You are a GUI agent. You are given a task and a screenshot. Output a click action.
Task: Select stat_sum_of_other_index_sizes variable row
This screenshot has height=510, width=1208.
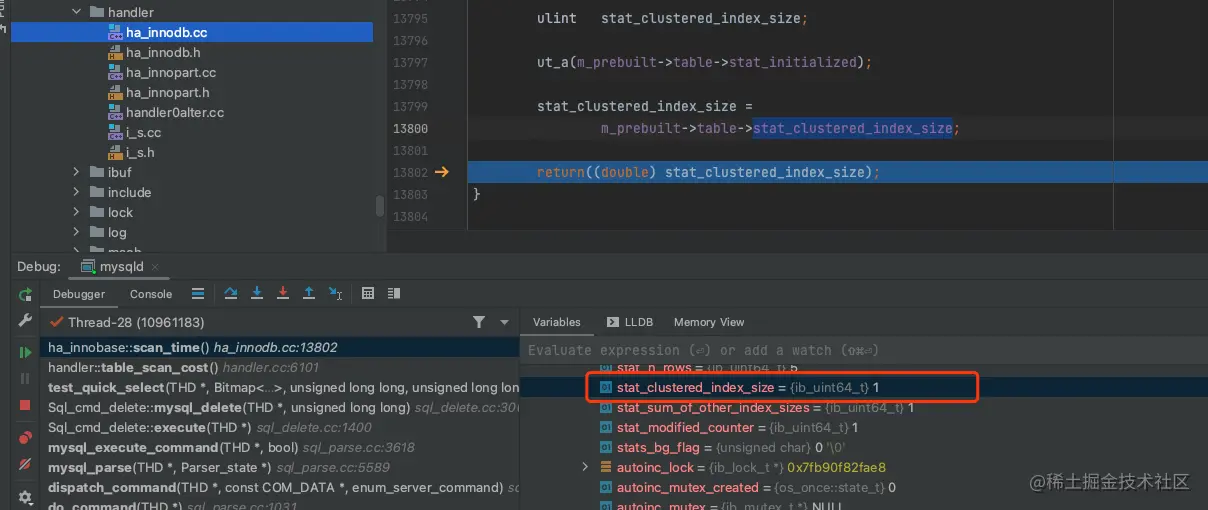point(865,407)
